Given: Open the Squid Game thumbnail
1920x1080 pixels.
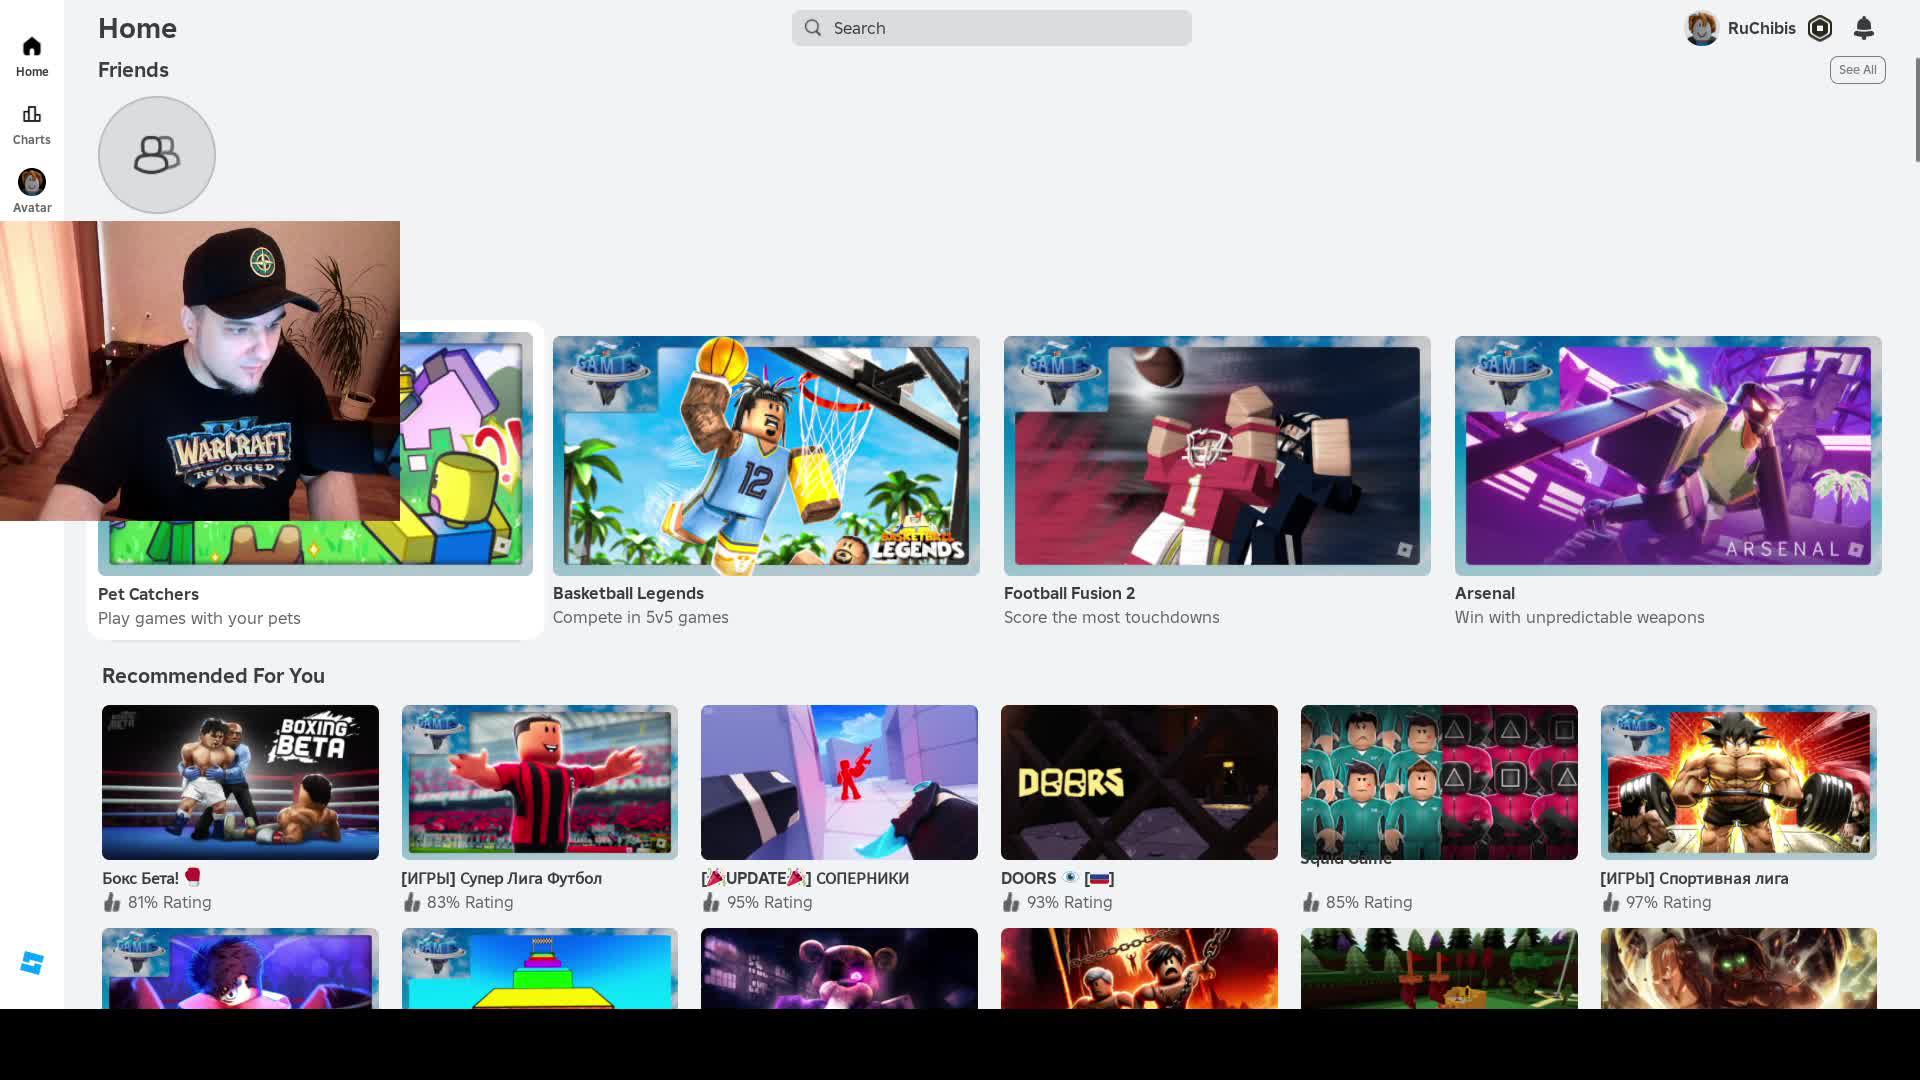Looking at the screenshot, I should tap(1439, 782).
